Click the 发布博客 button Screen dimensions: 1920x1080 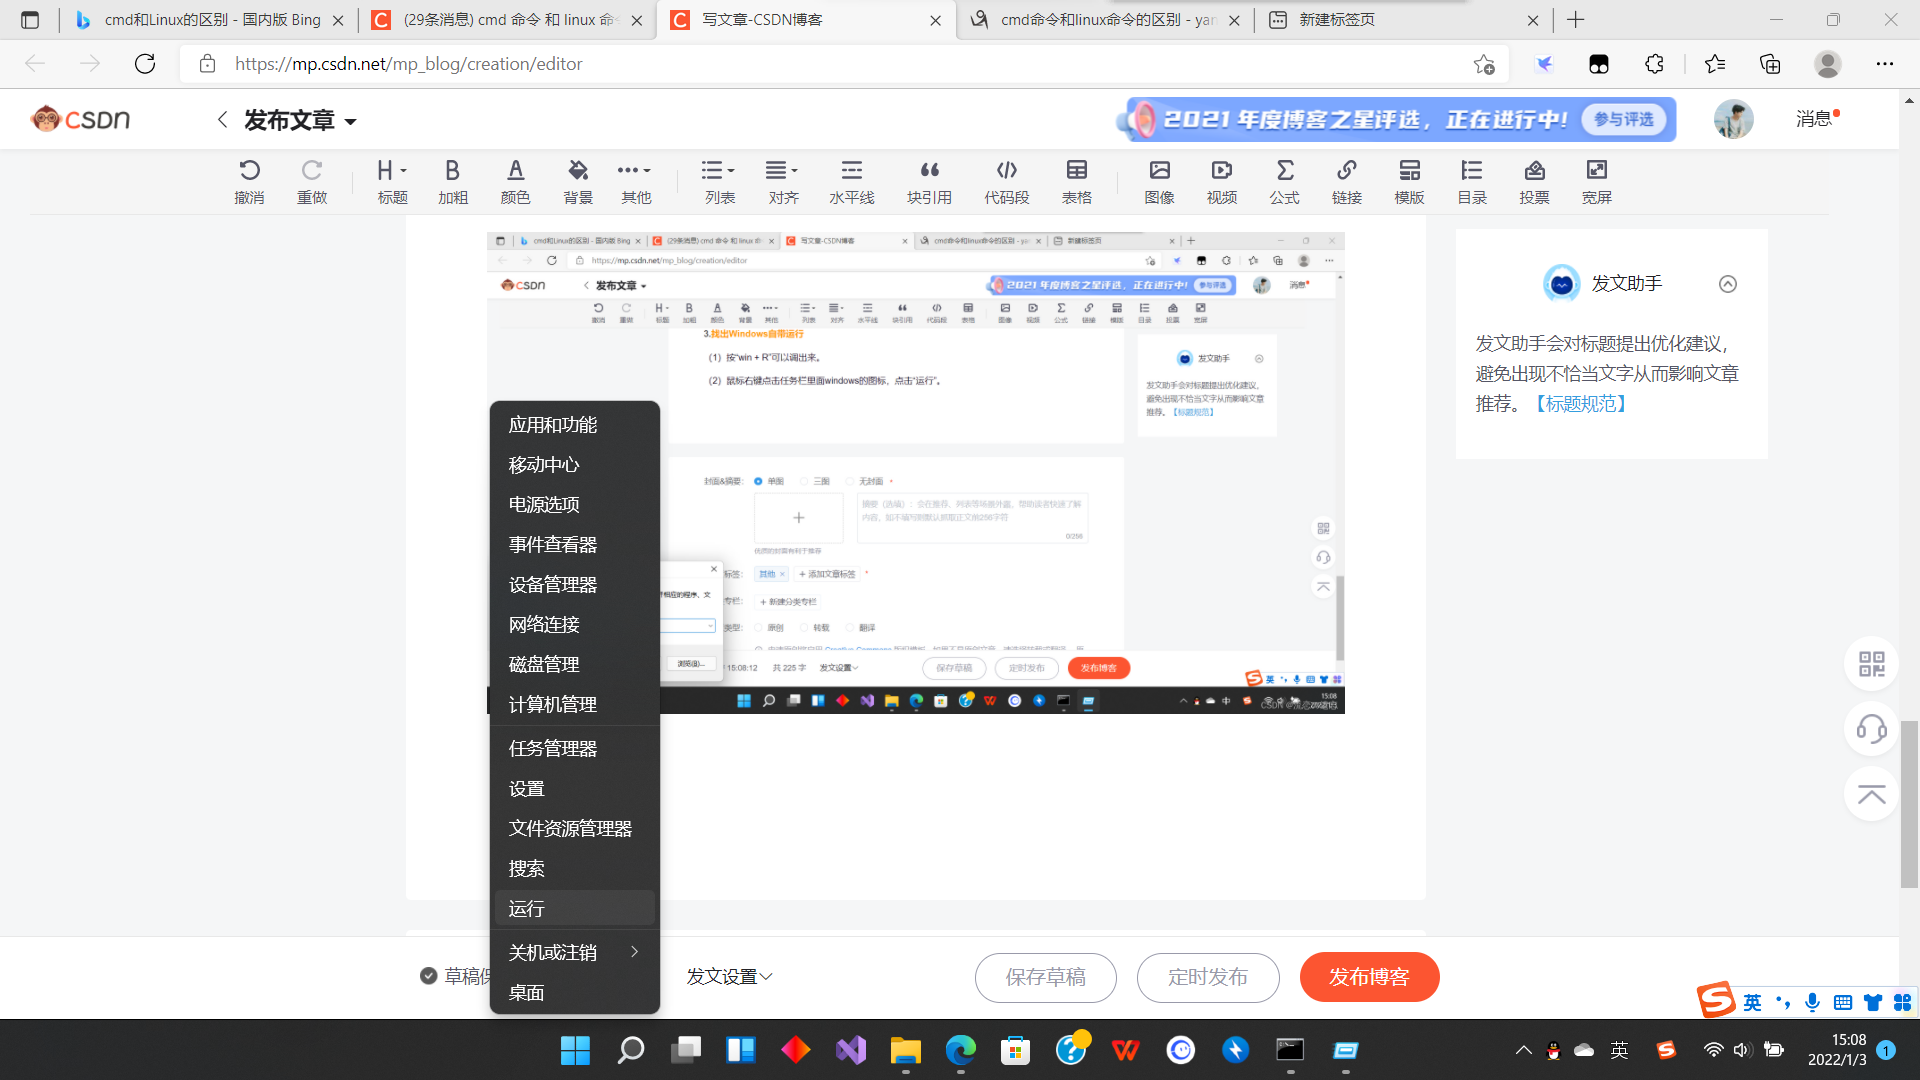(x=1368, y=977)
